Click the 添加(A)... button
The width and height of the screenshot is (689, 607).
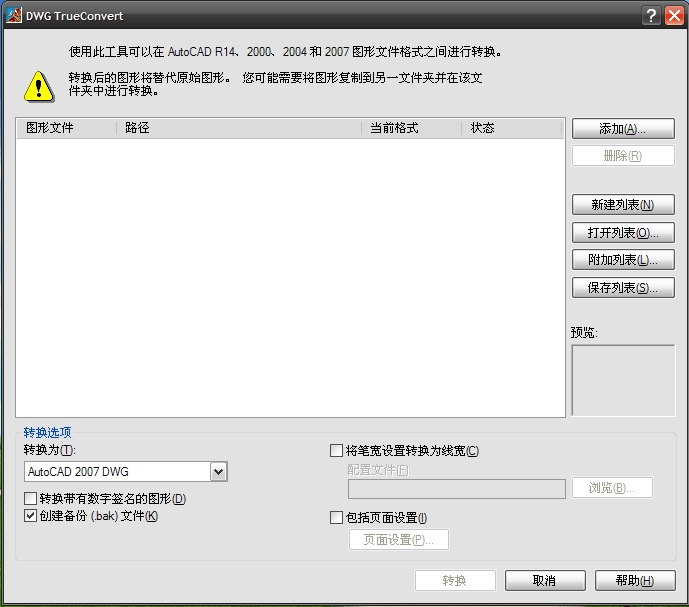point(623,128)
